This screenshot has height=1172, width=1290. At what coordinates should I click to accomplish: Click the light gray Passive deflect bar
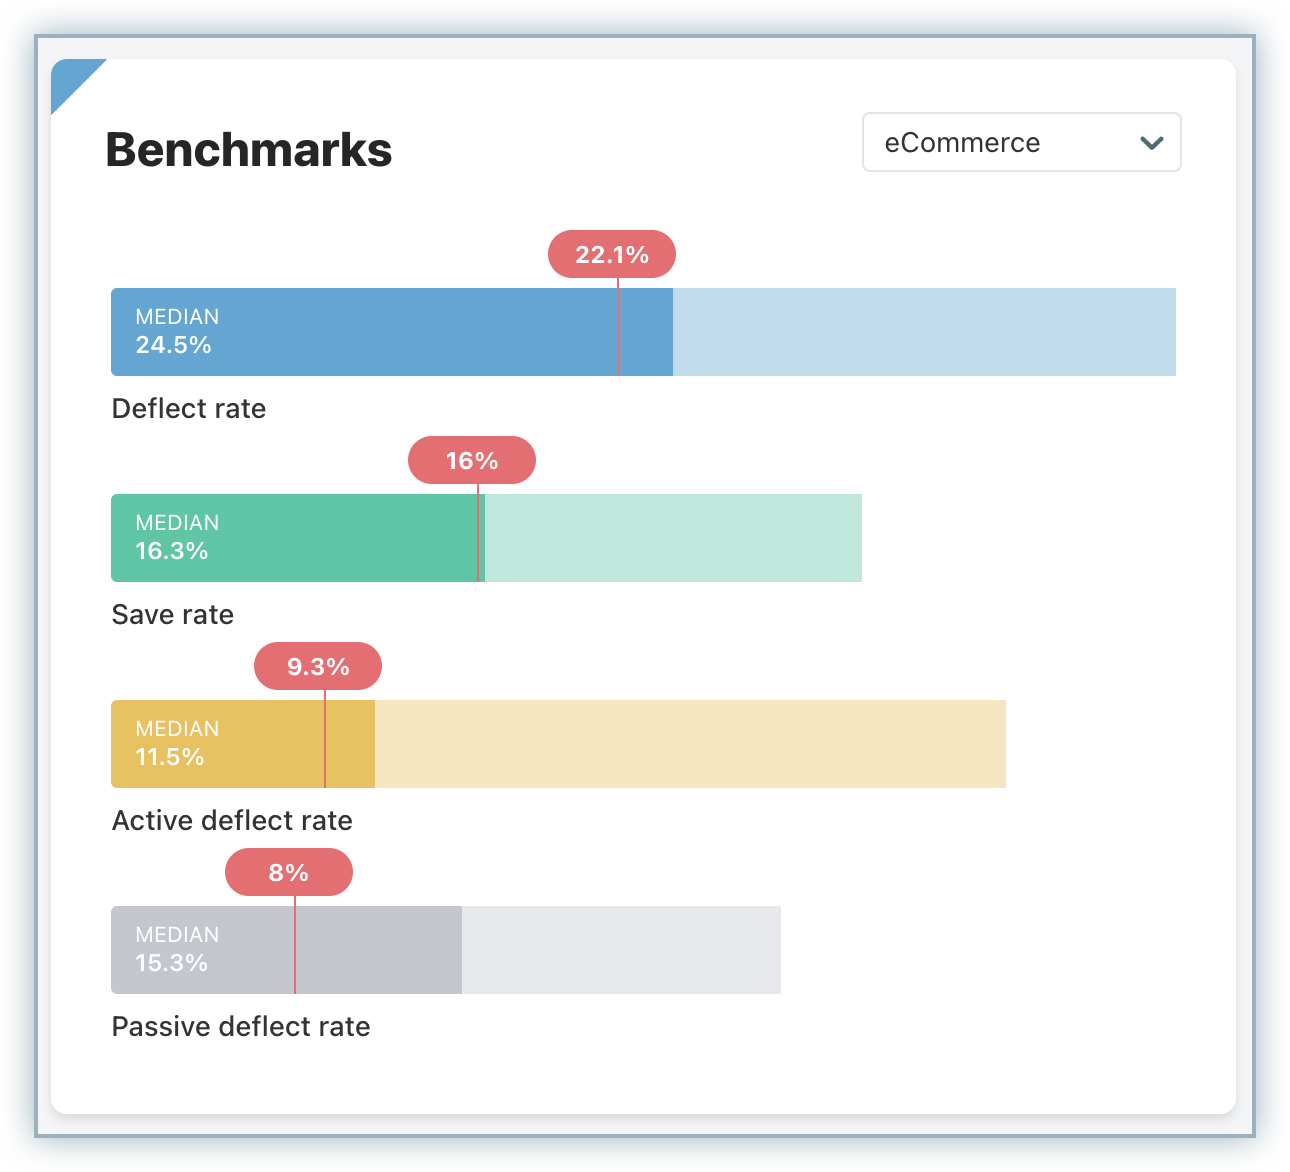(x=620, y=950)
